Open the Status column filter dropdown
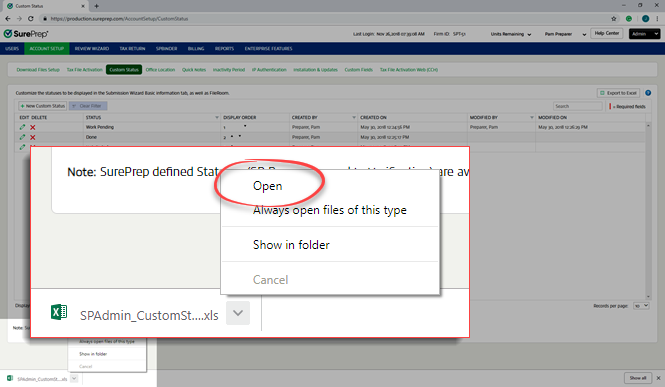 (217, 117)
